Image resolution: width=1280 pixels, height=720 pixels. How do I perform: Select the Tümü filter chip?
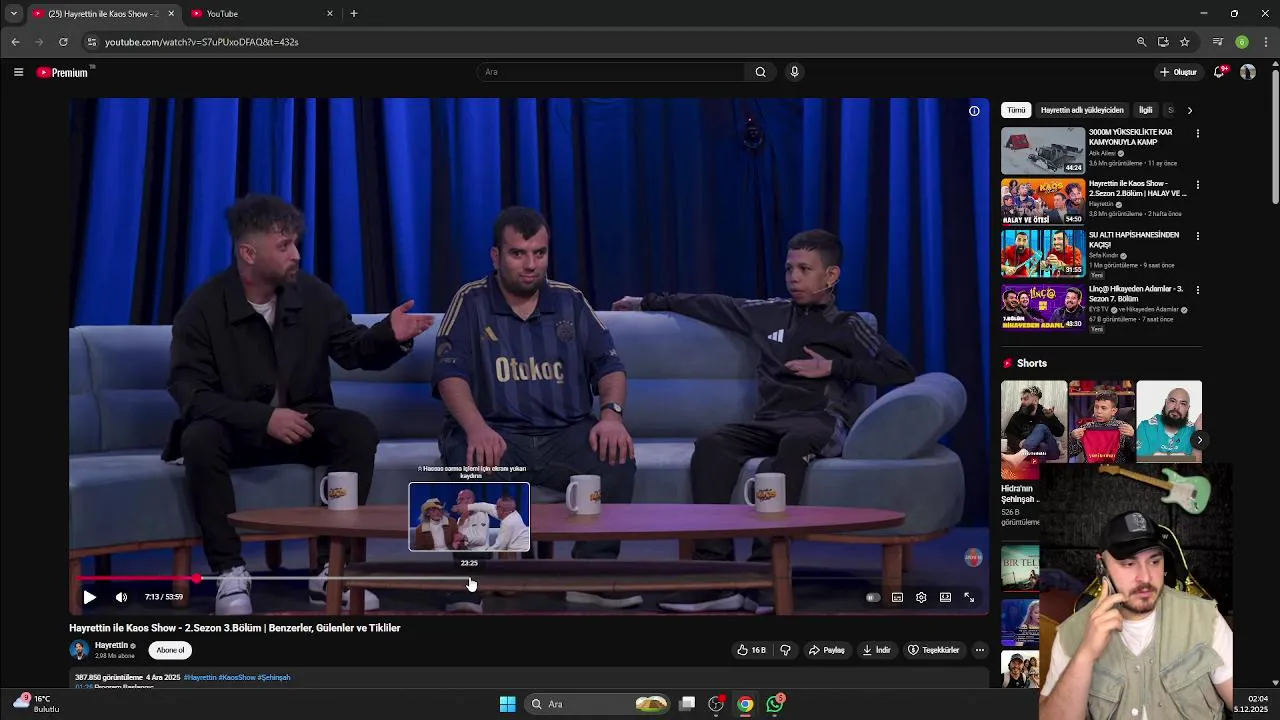1016,110
